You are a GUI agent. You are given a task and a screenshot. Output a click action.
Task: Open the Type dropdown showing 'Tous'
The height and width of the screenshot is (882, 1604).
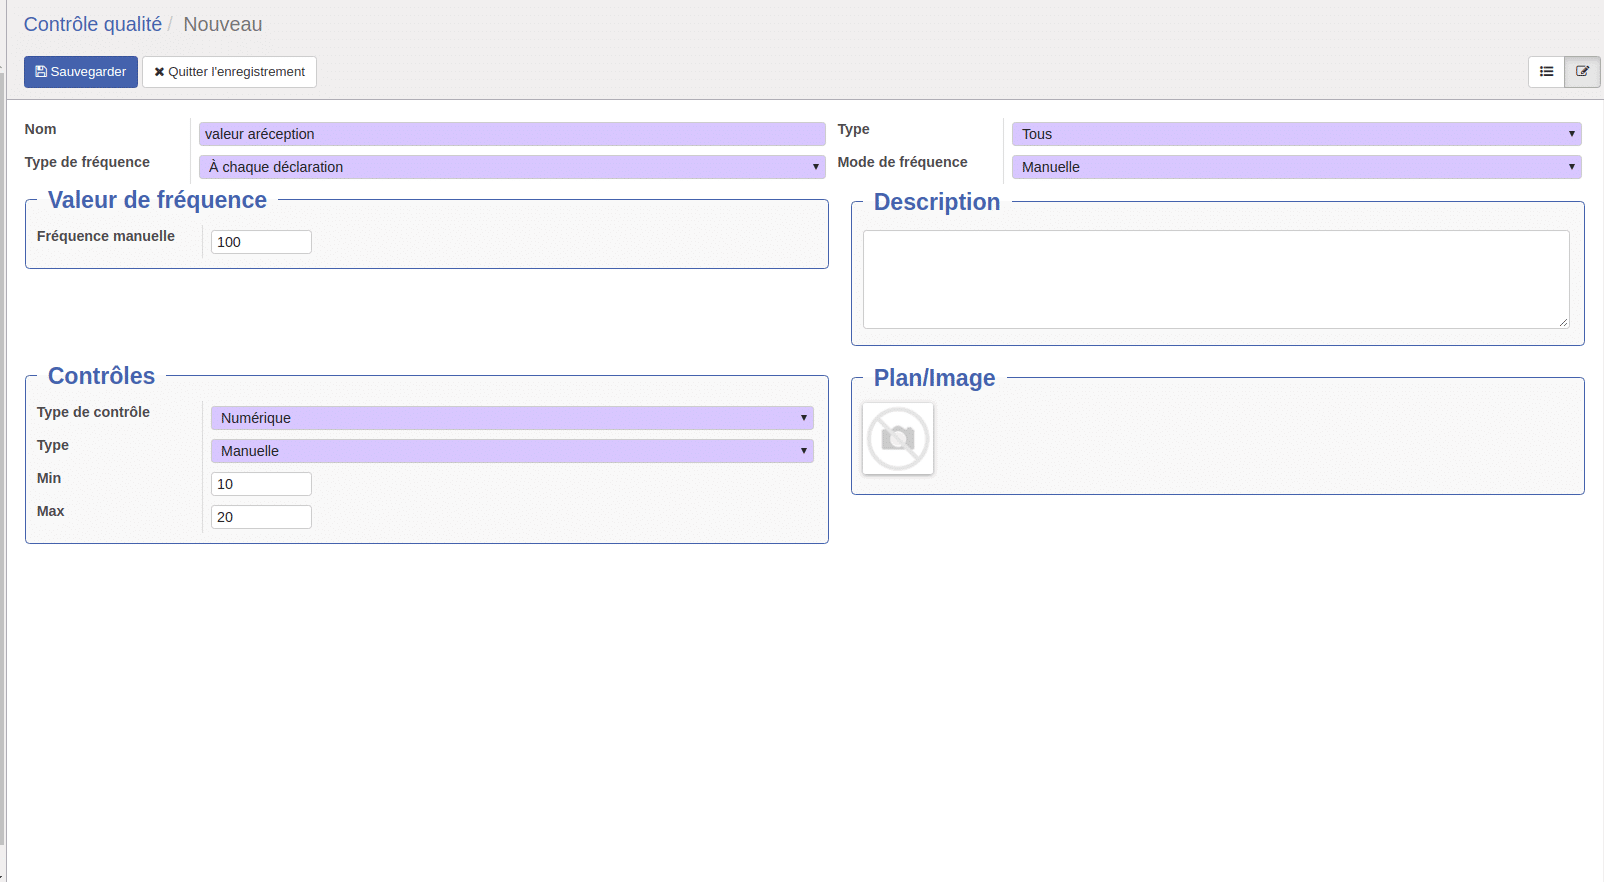click(x=1297, y=134)
